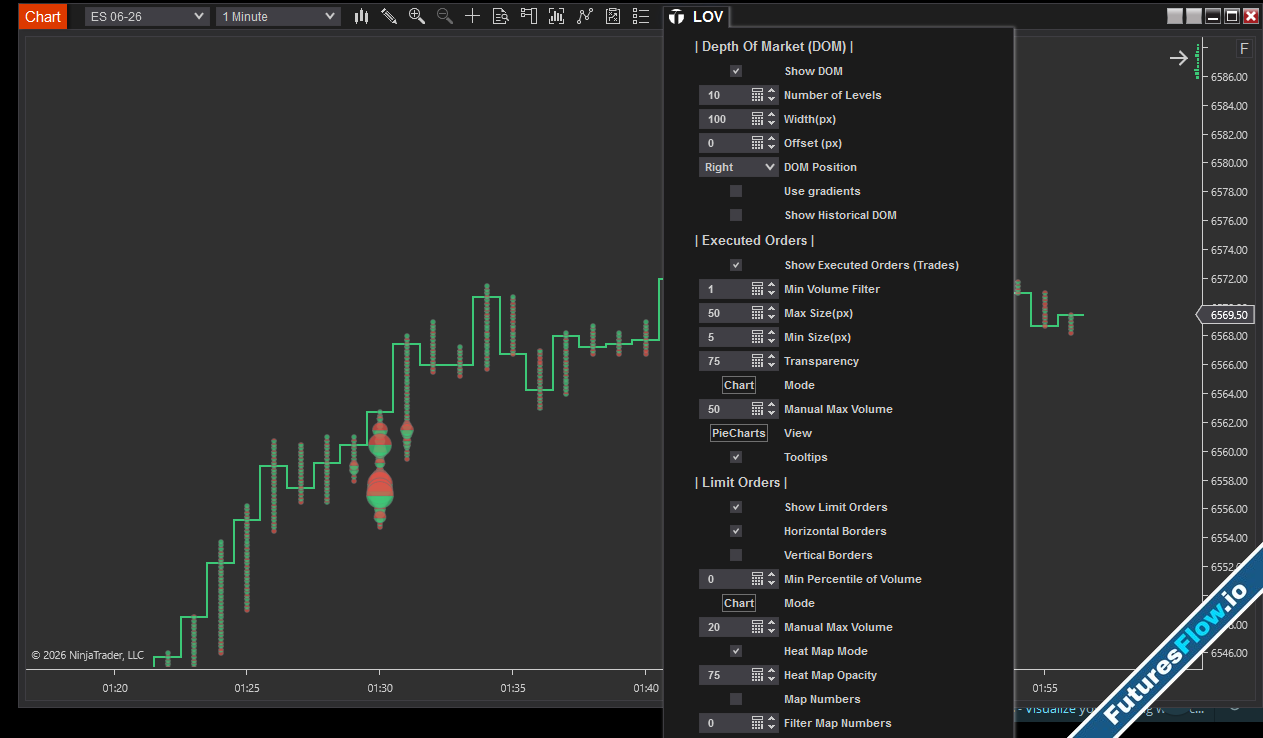
Task: Disable the Show DOM checkbox
Action: [736, 71]
